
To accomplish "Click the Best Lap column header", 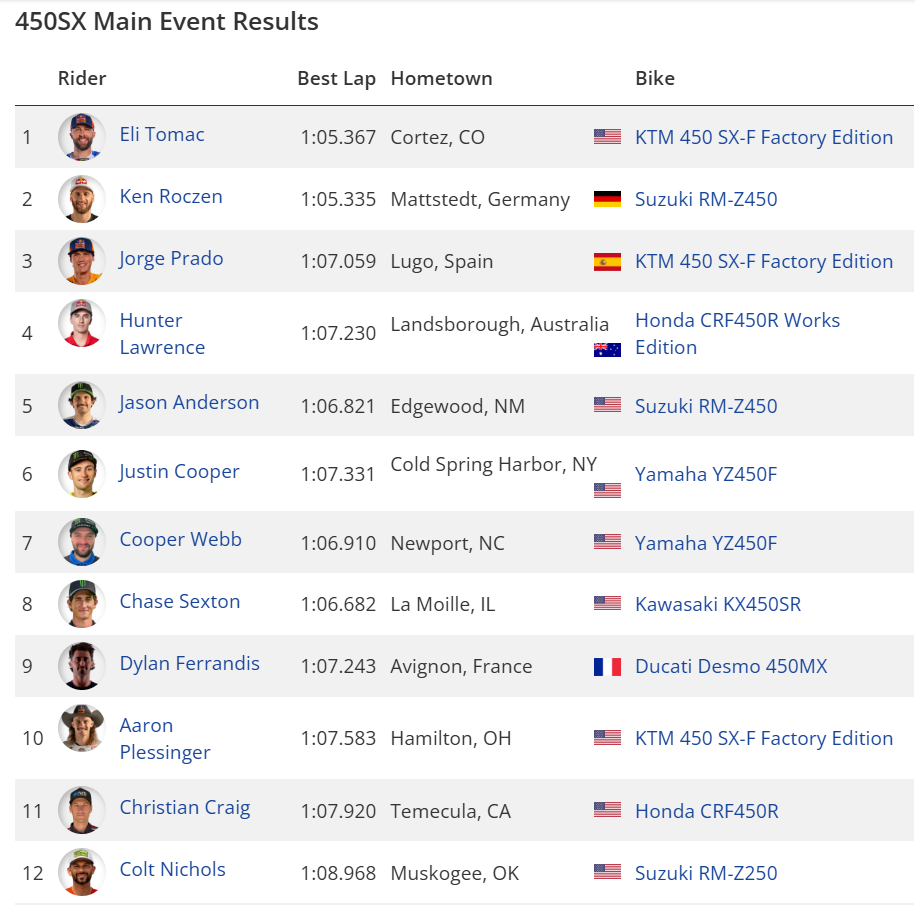I will click(336, 78).
